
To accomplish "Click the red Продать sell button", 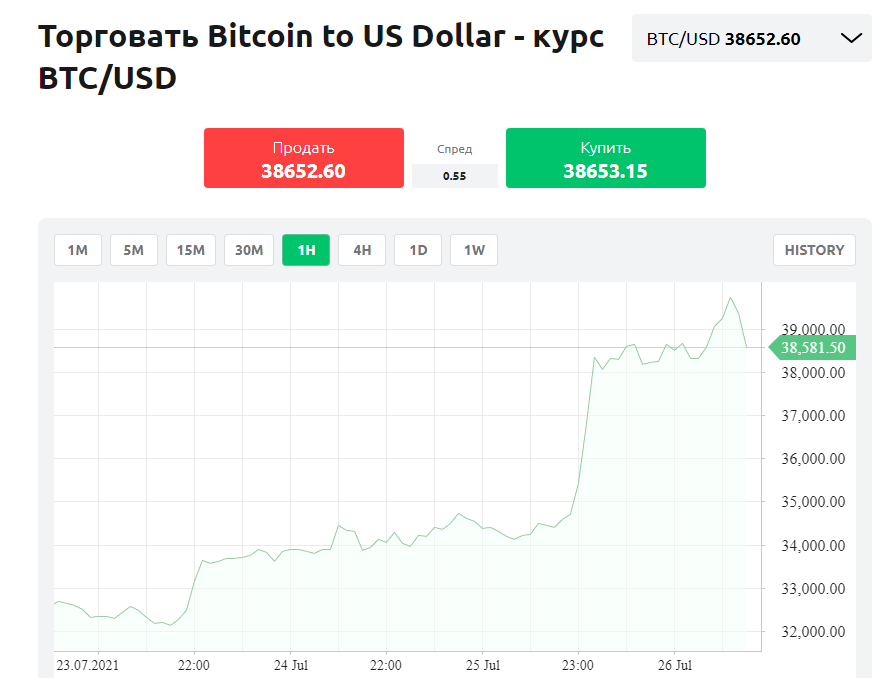I will 304,158.
